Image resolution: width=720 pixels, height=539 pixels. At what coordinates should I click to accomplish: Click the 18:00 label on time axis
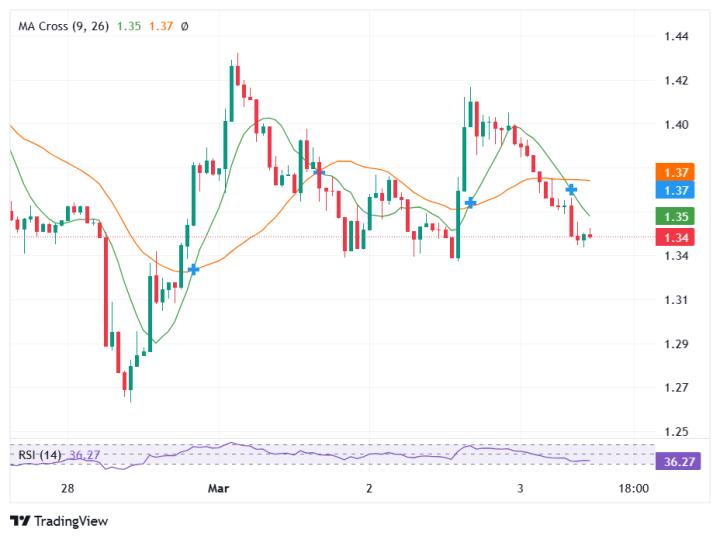634,488
